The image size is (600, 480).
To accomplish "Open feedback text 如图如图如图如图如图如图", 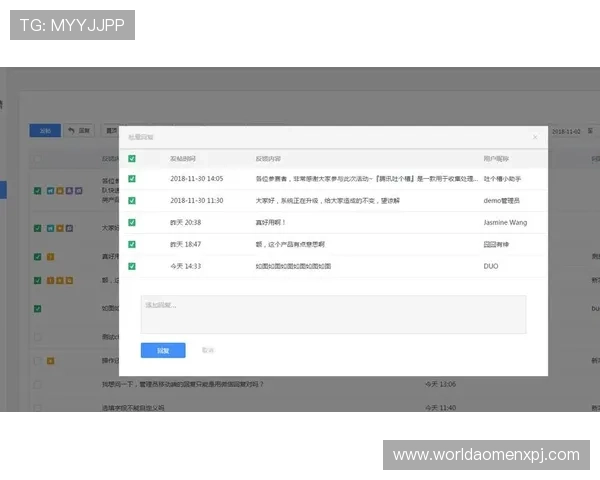I will 293,266.
